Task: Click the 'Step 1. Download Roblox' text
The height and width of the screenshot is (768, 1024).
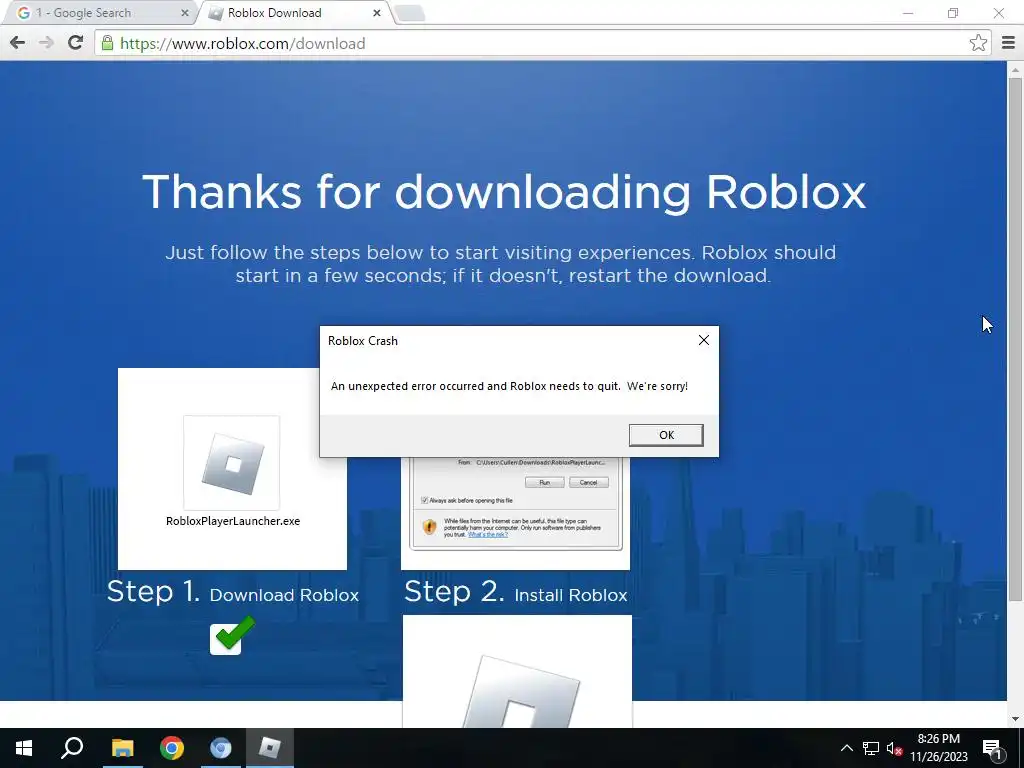Action: [233, 592]
